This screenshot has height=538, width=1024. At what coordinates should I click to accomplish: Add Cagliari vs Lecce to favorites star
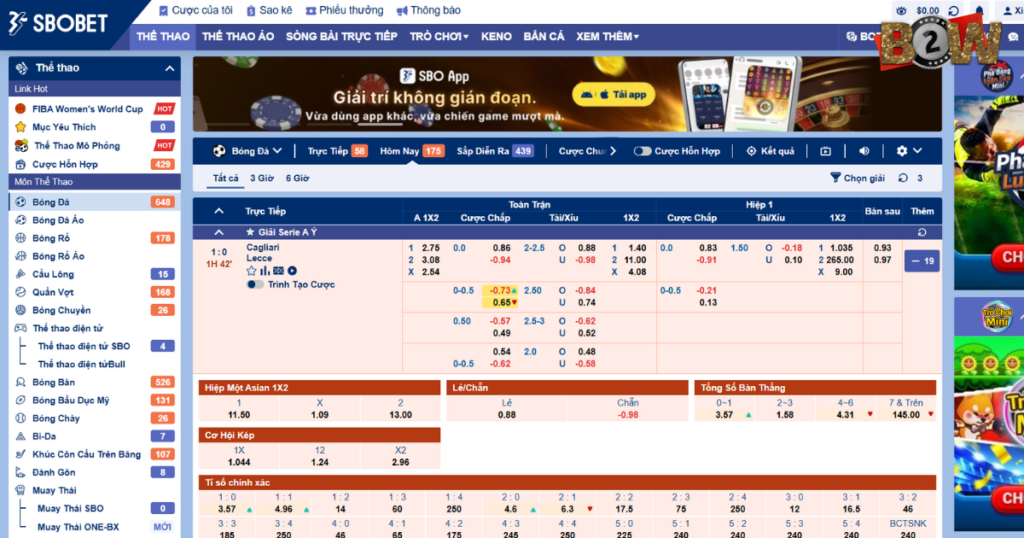[x=251, y=271]
